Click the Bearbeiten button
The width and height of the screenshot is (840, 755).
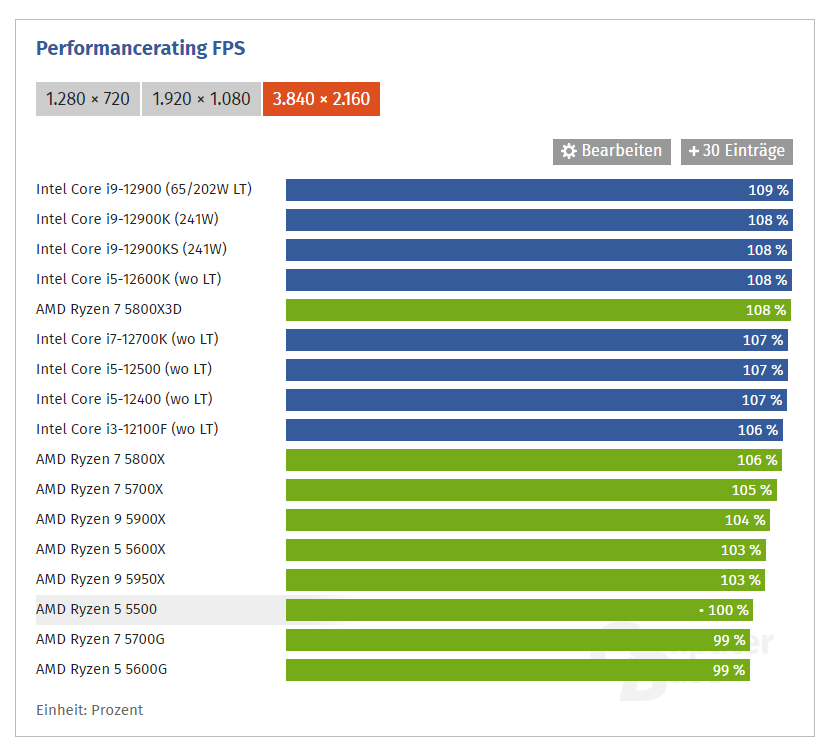pos(612,152)
